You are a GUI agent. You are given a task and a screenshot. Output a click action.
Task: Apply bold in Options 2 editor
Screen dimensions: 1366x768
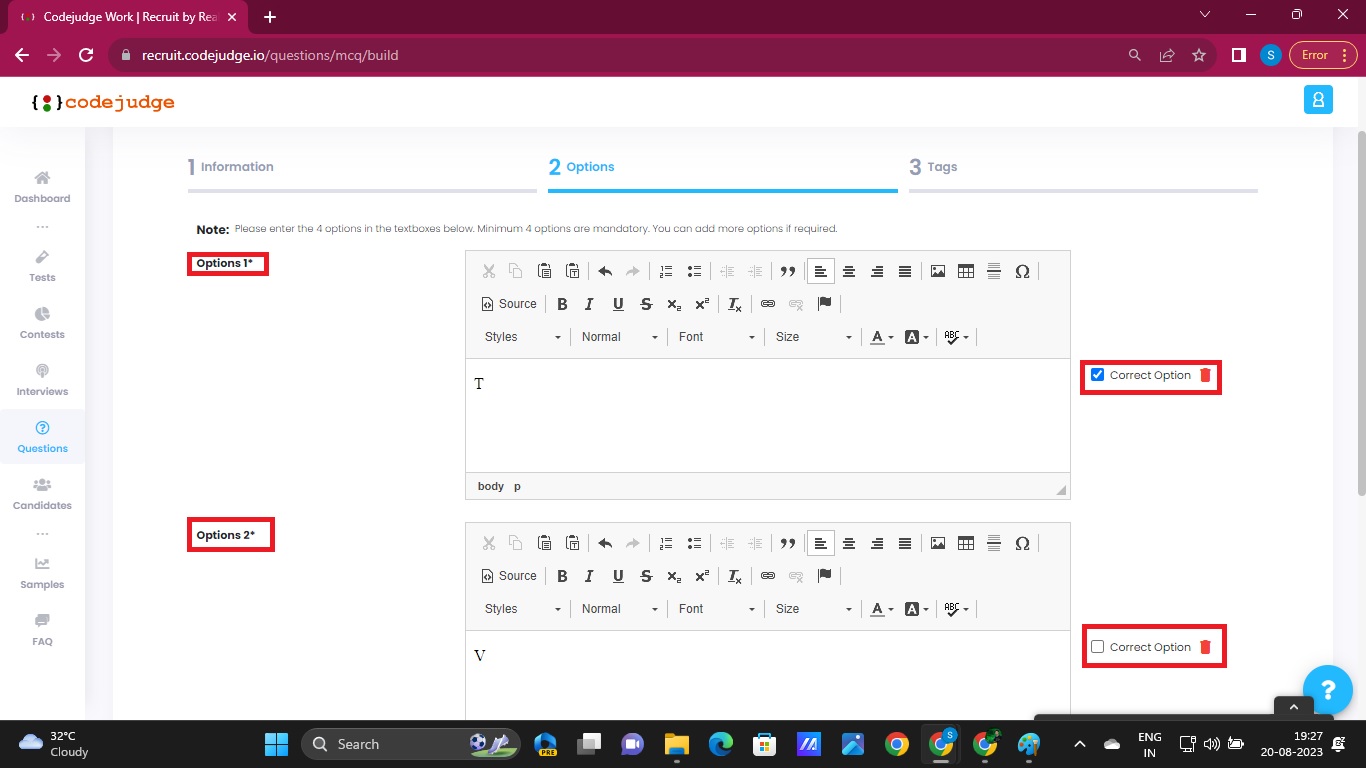(562, 576)
